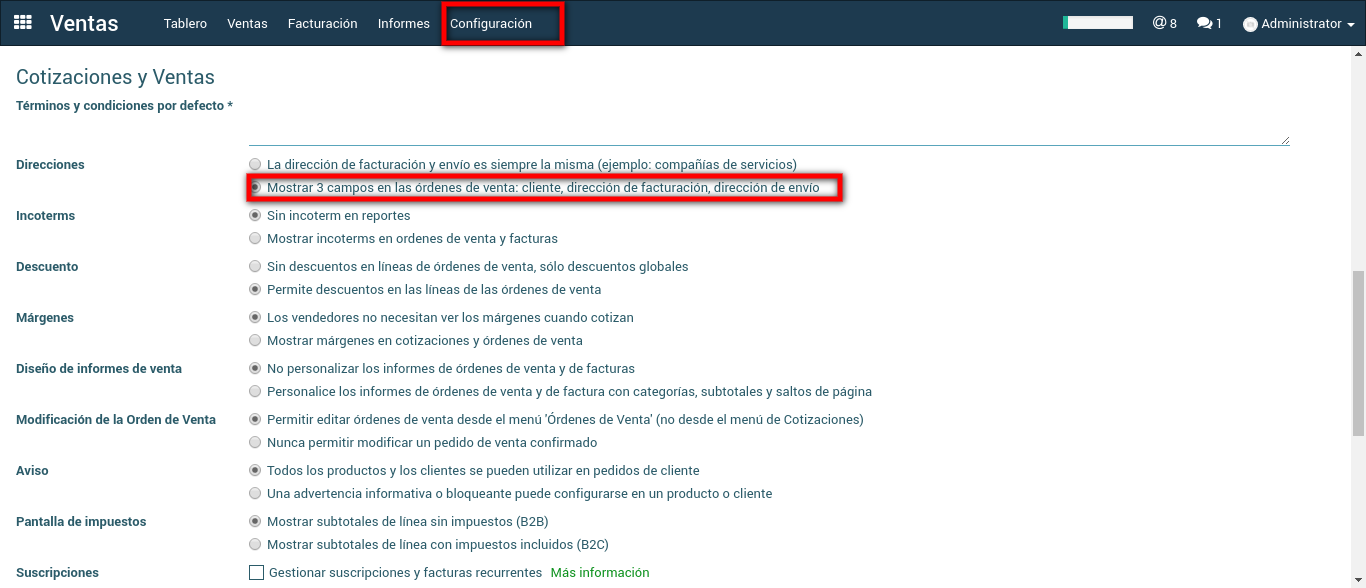1366x588 pixels.
Task: Open the Facturación menu
Action: click(x=322, y=23)
